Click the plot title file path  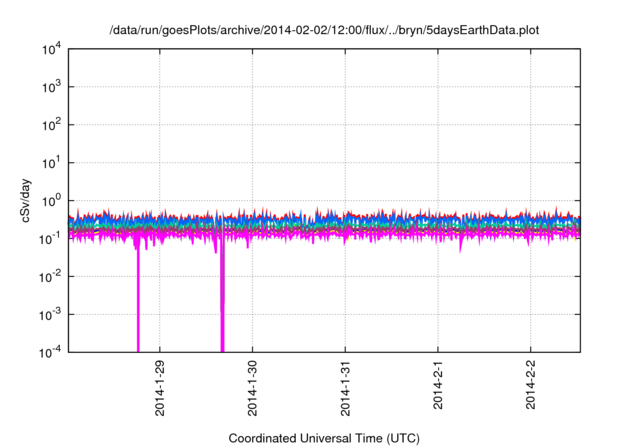click(x=324, y=30)
